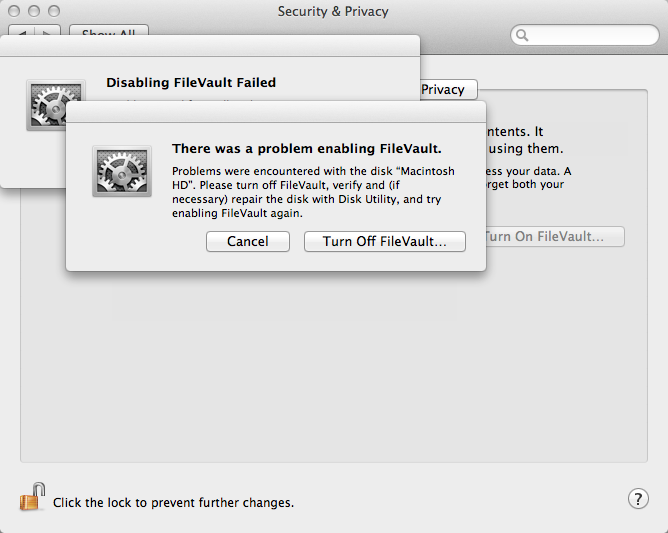Click the Turn Off FileVault… button
Viewport: 668px width, 533px height.
[385, 242]
